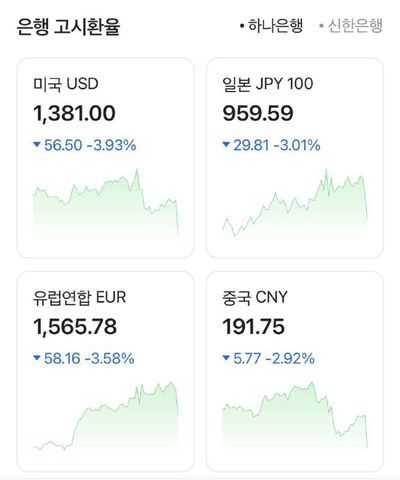Click the EUR price trend chart
Screen dimensions: 400x480
coord(106,417)
